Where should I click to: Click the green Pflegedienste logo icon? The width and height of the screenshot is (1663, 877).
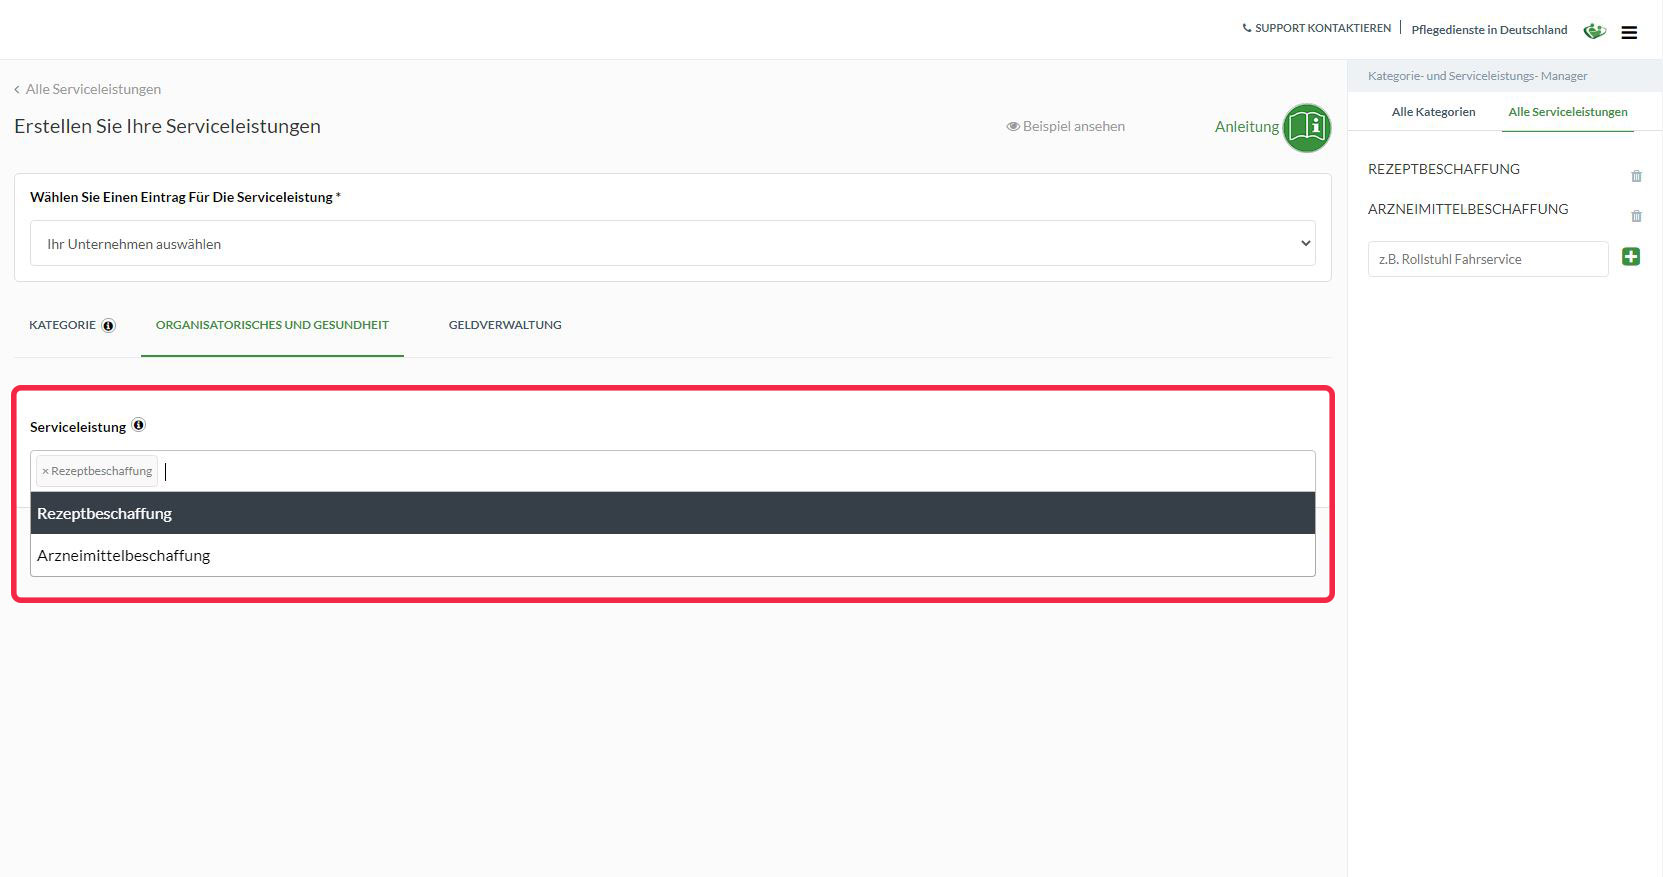[x=1594, y=31]
